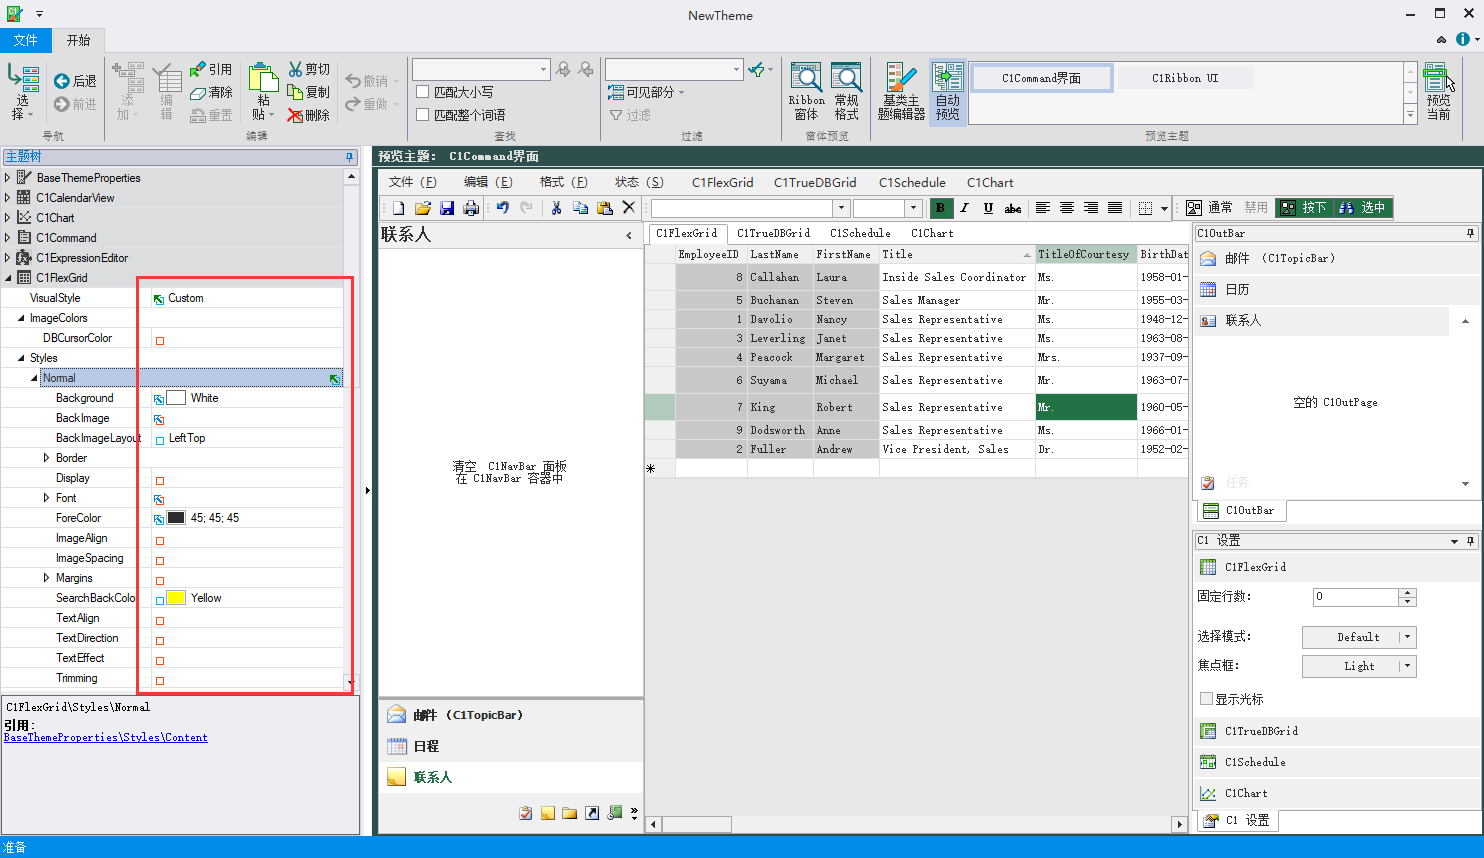Toggle 自动预览 auto preview
The image size is (1484, 858).
947,91
